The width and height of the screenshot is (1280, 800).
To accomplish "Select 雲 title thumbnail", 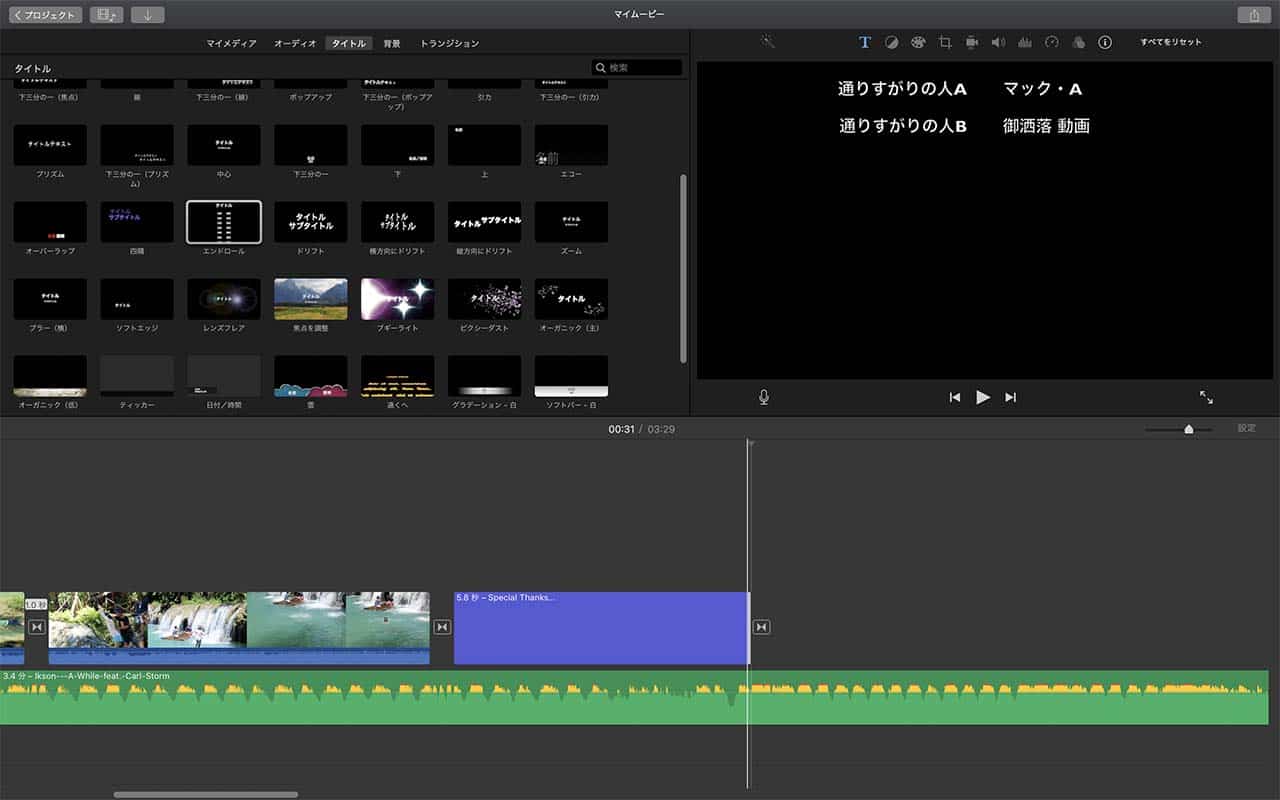I will (311, 376).
